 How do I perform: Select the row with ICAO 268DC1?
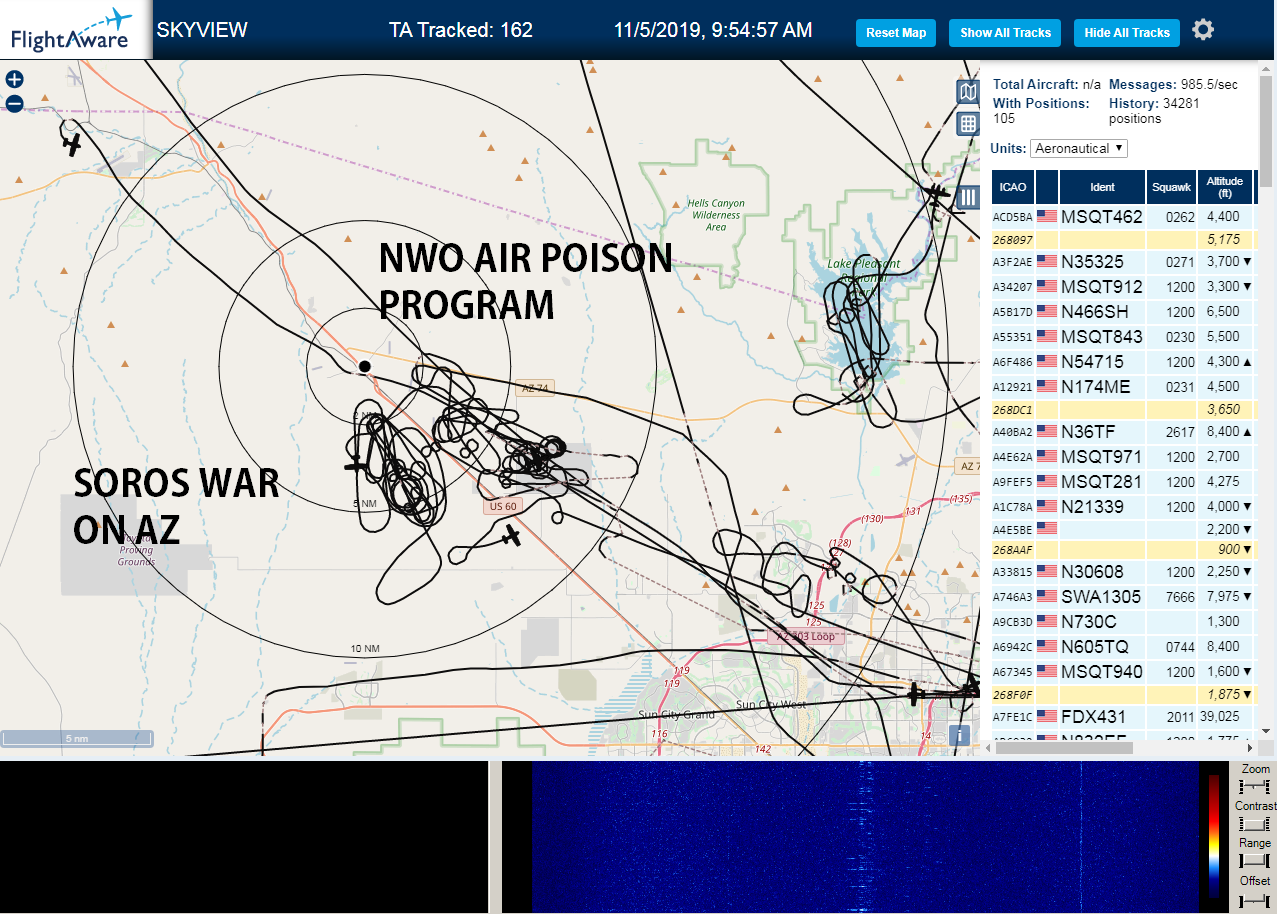[x=1124, y=410]
